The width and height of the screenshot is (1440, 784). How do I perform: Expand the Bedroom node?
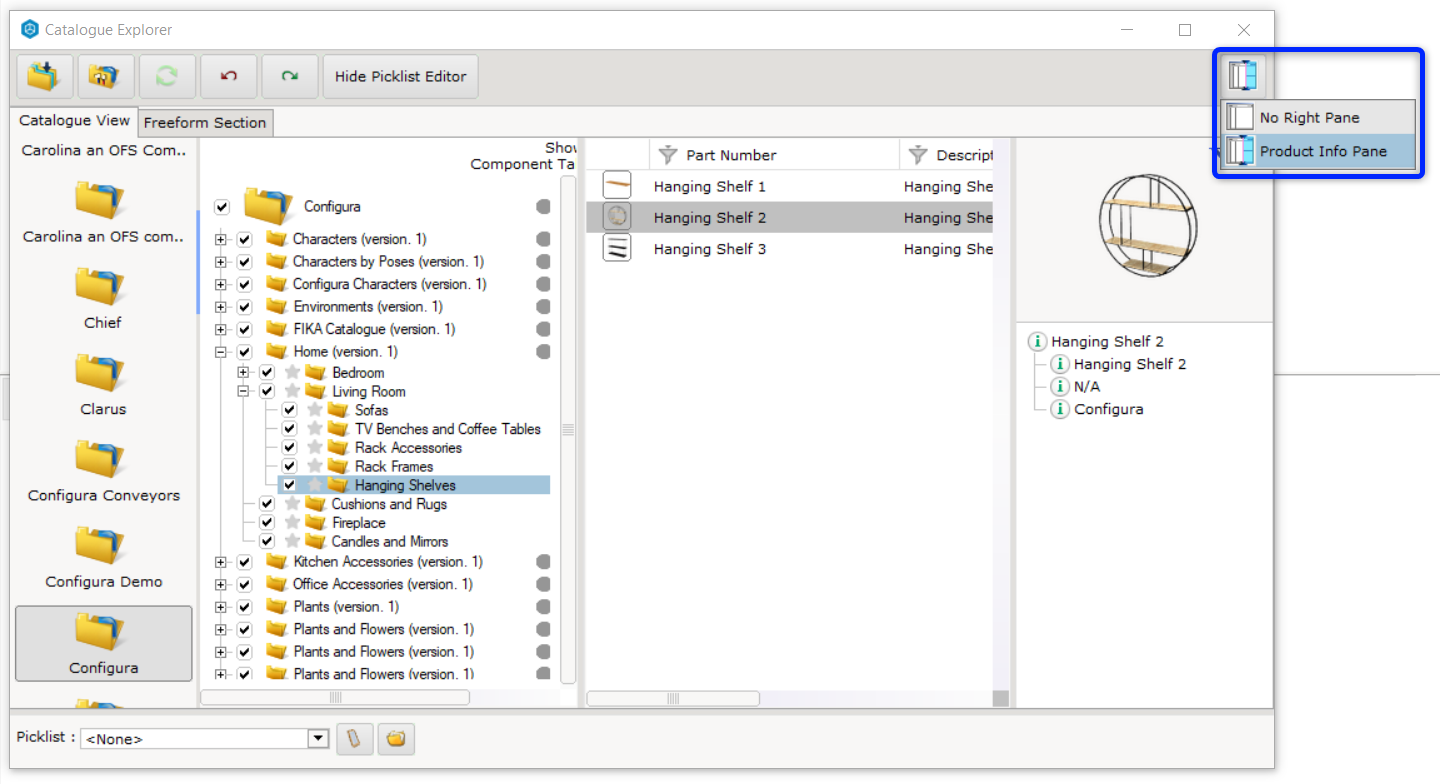(x=243, y=372)
